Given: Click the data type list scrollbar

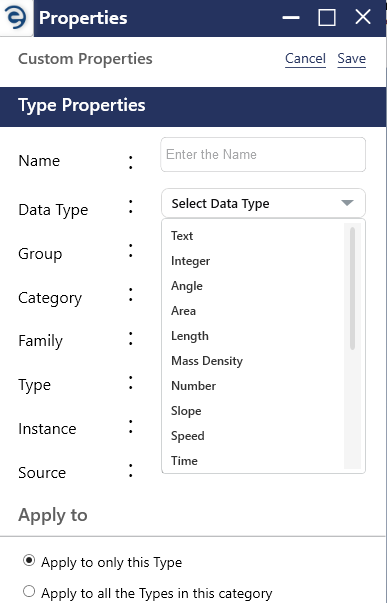Looking at the screenshot, I should (x=352, y=288).
